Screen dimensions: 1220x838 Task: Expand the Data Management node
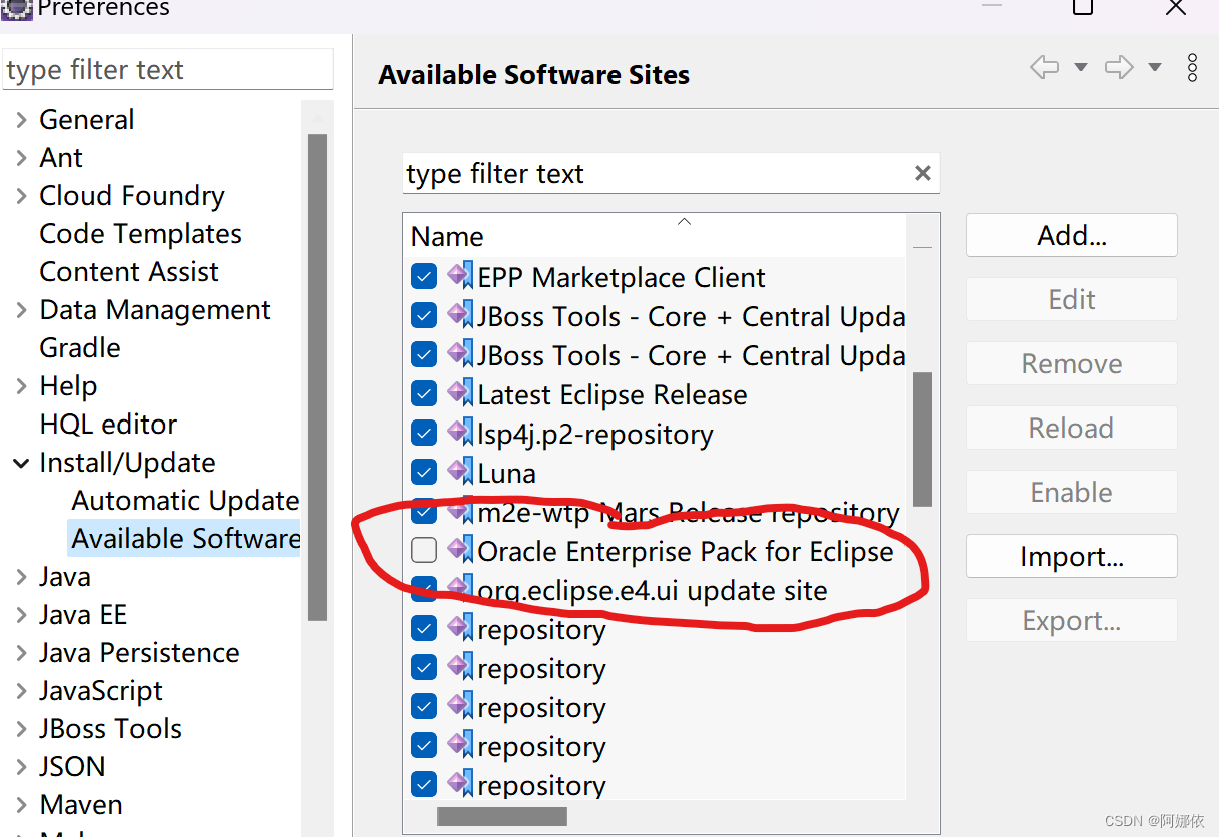[21, 310]
